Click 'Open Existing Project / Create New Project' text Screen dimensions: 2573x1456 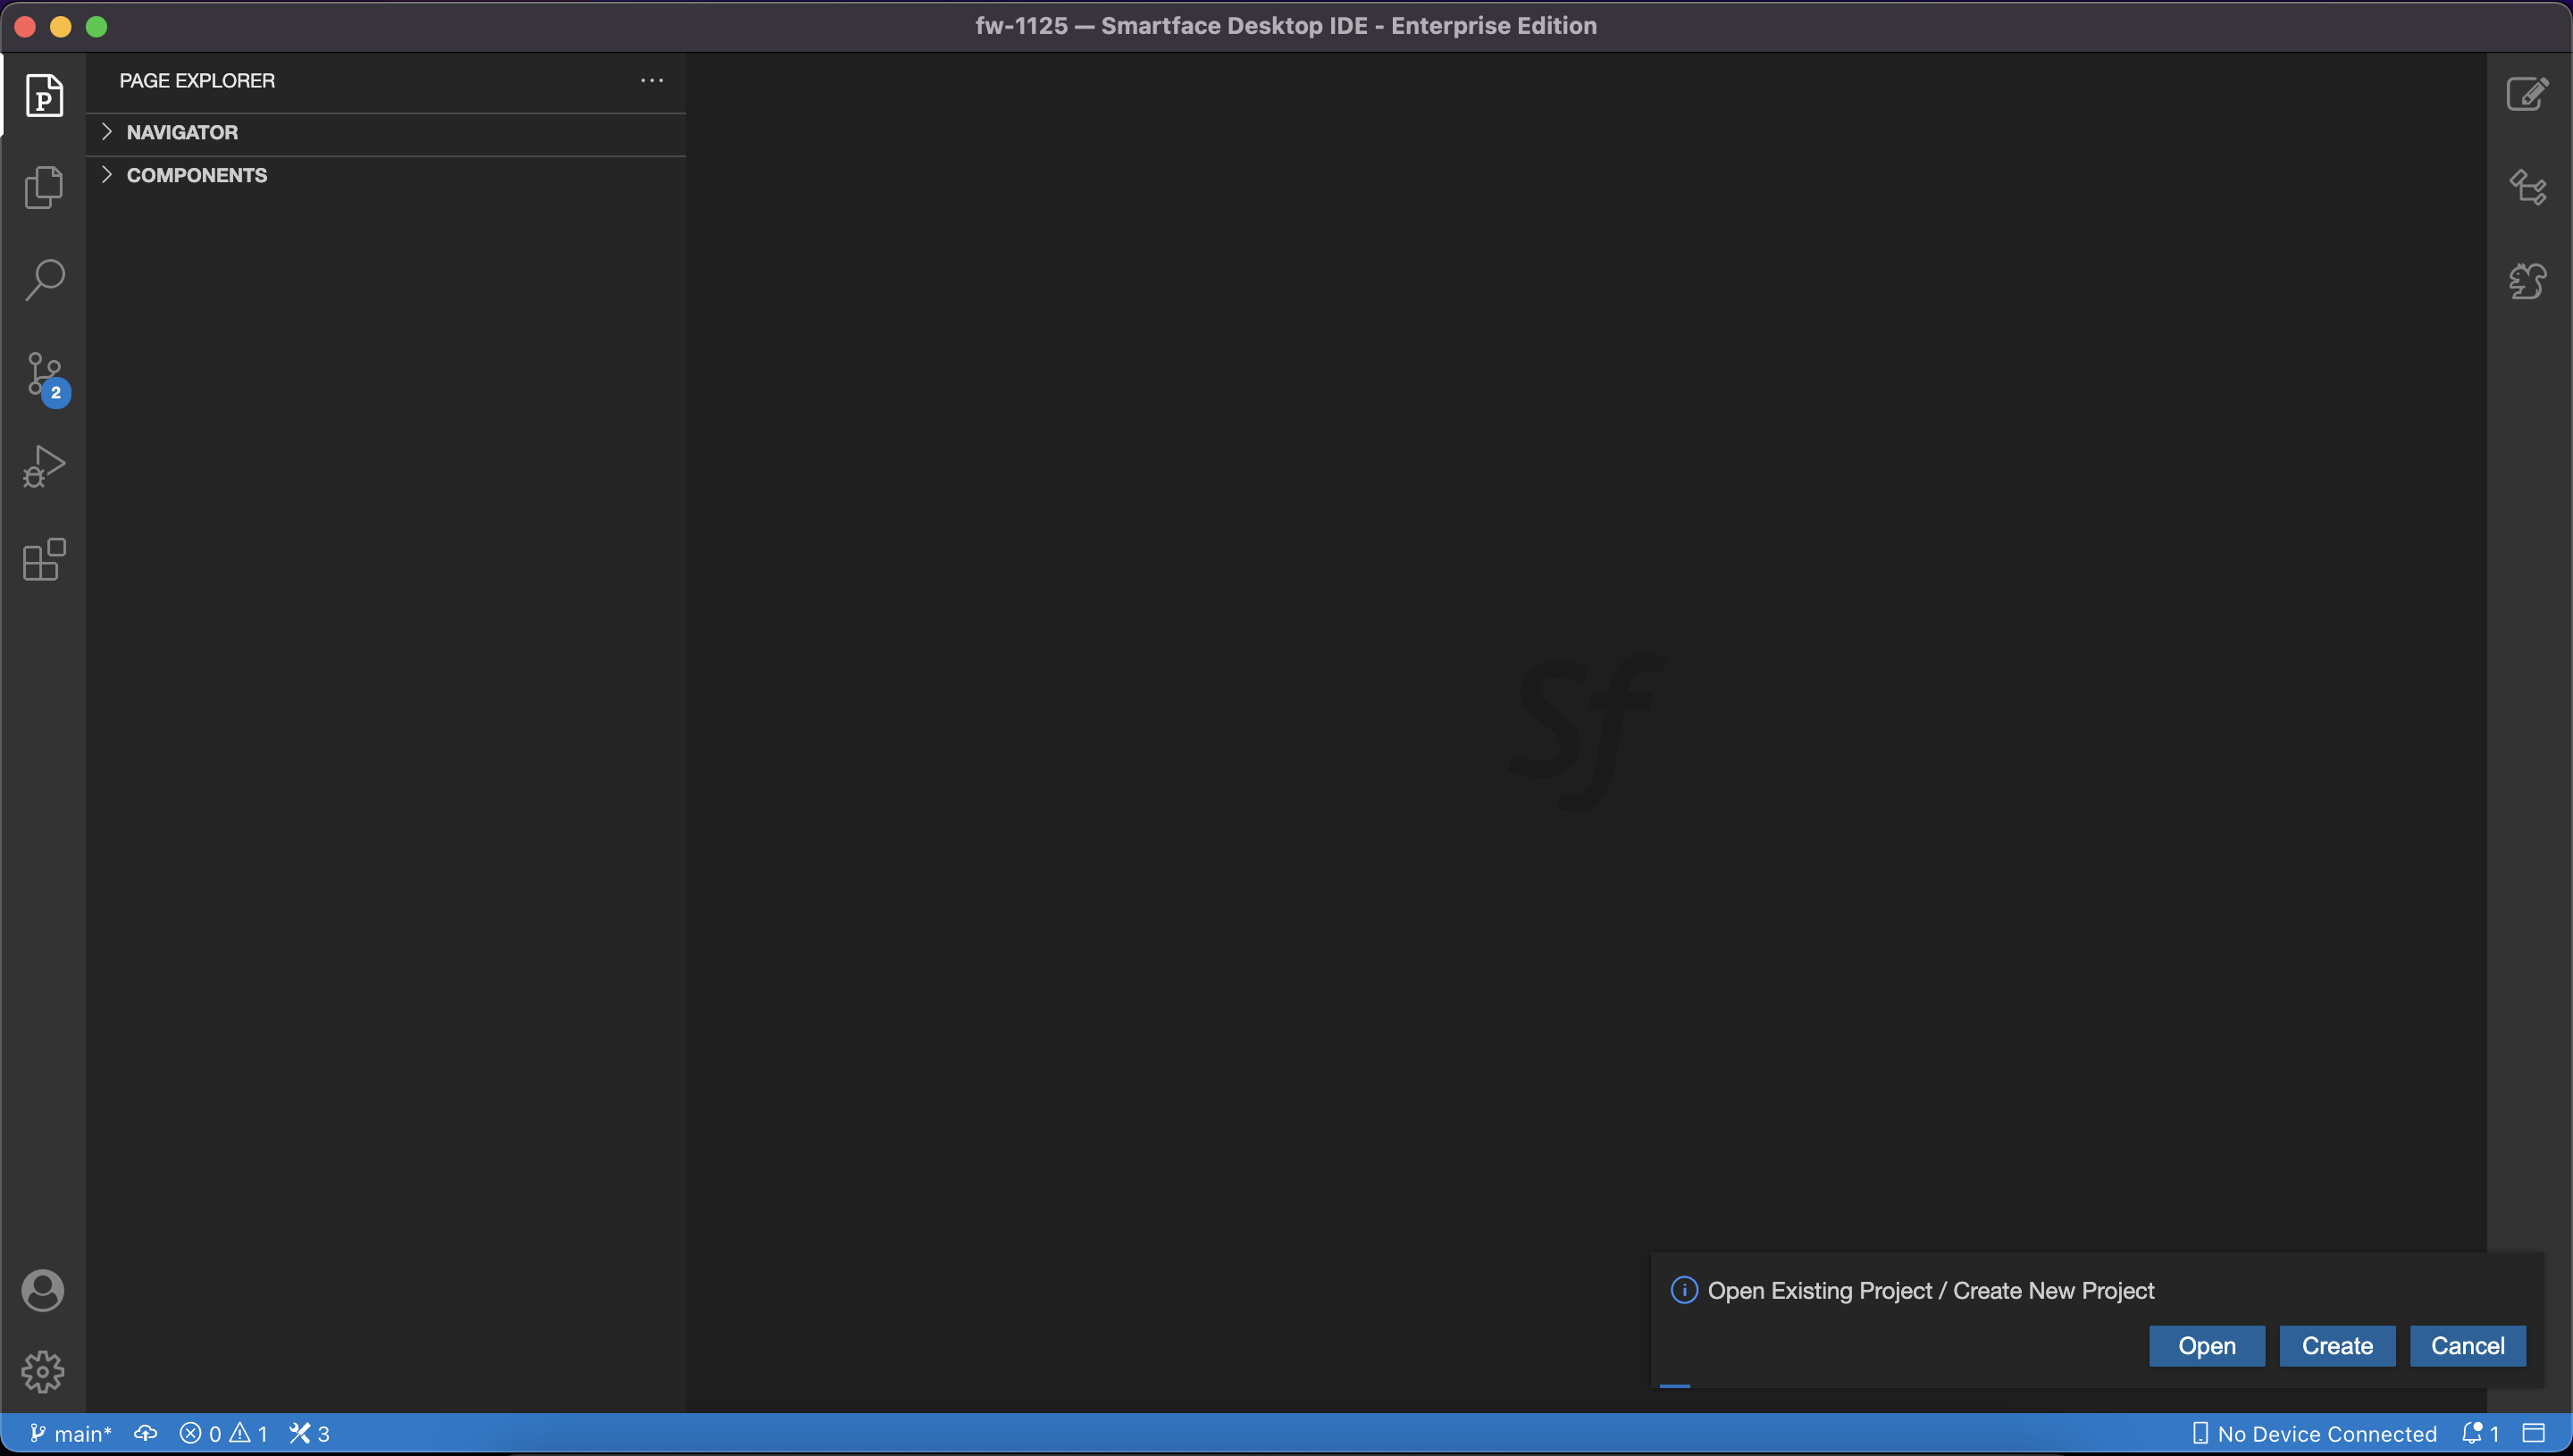[1930, 1291]
